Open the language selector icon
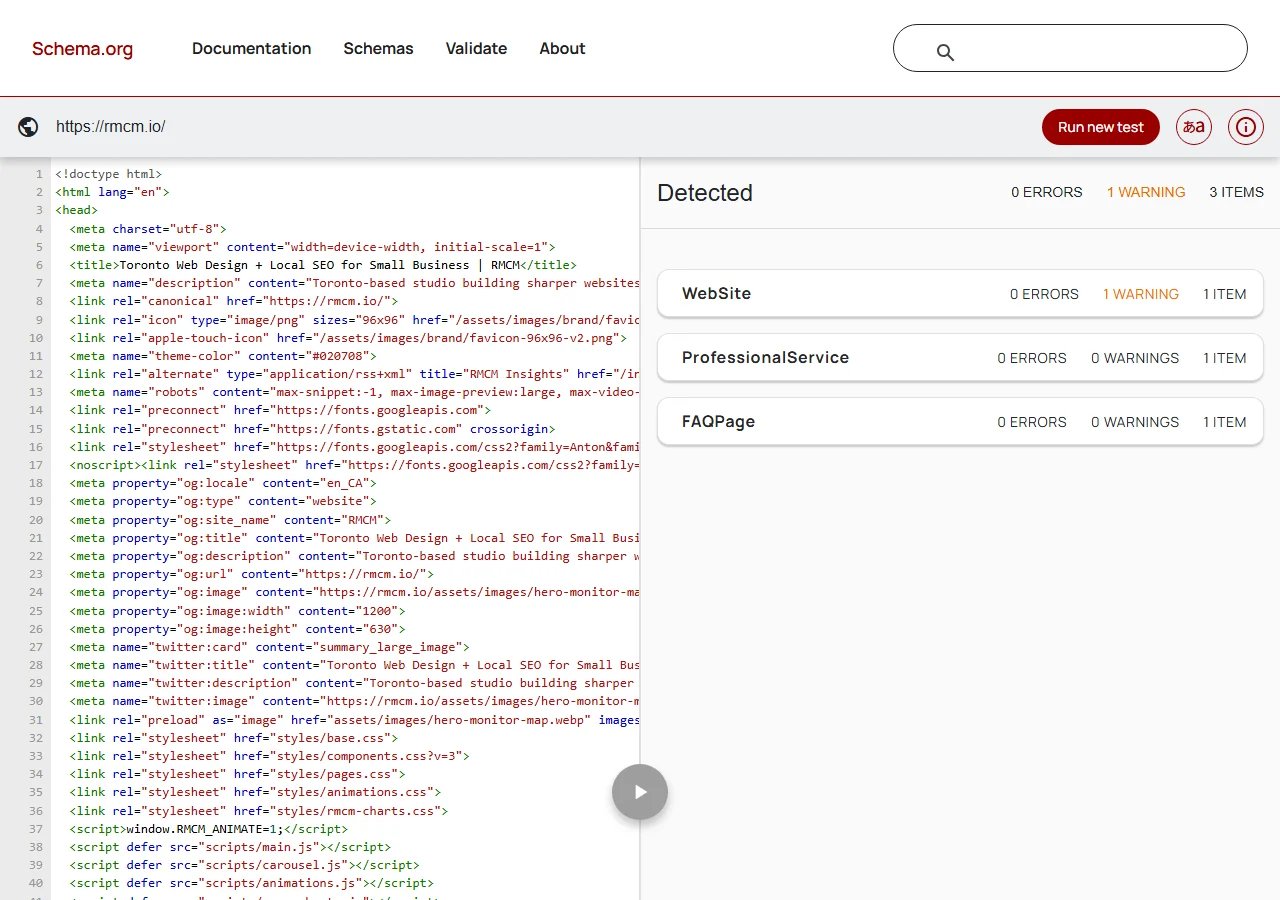This screenshot has width=1280, height=900. click(1194, 127)
